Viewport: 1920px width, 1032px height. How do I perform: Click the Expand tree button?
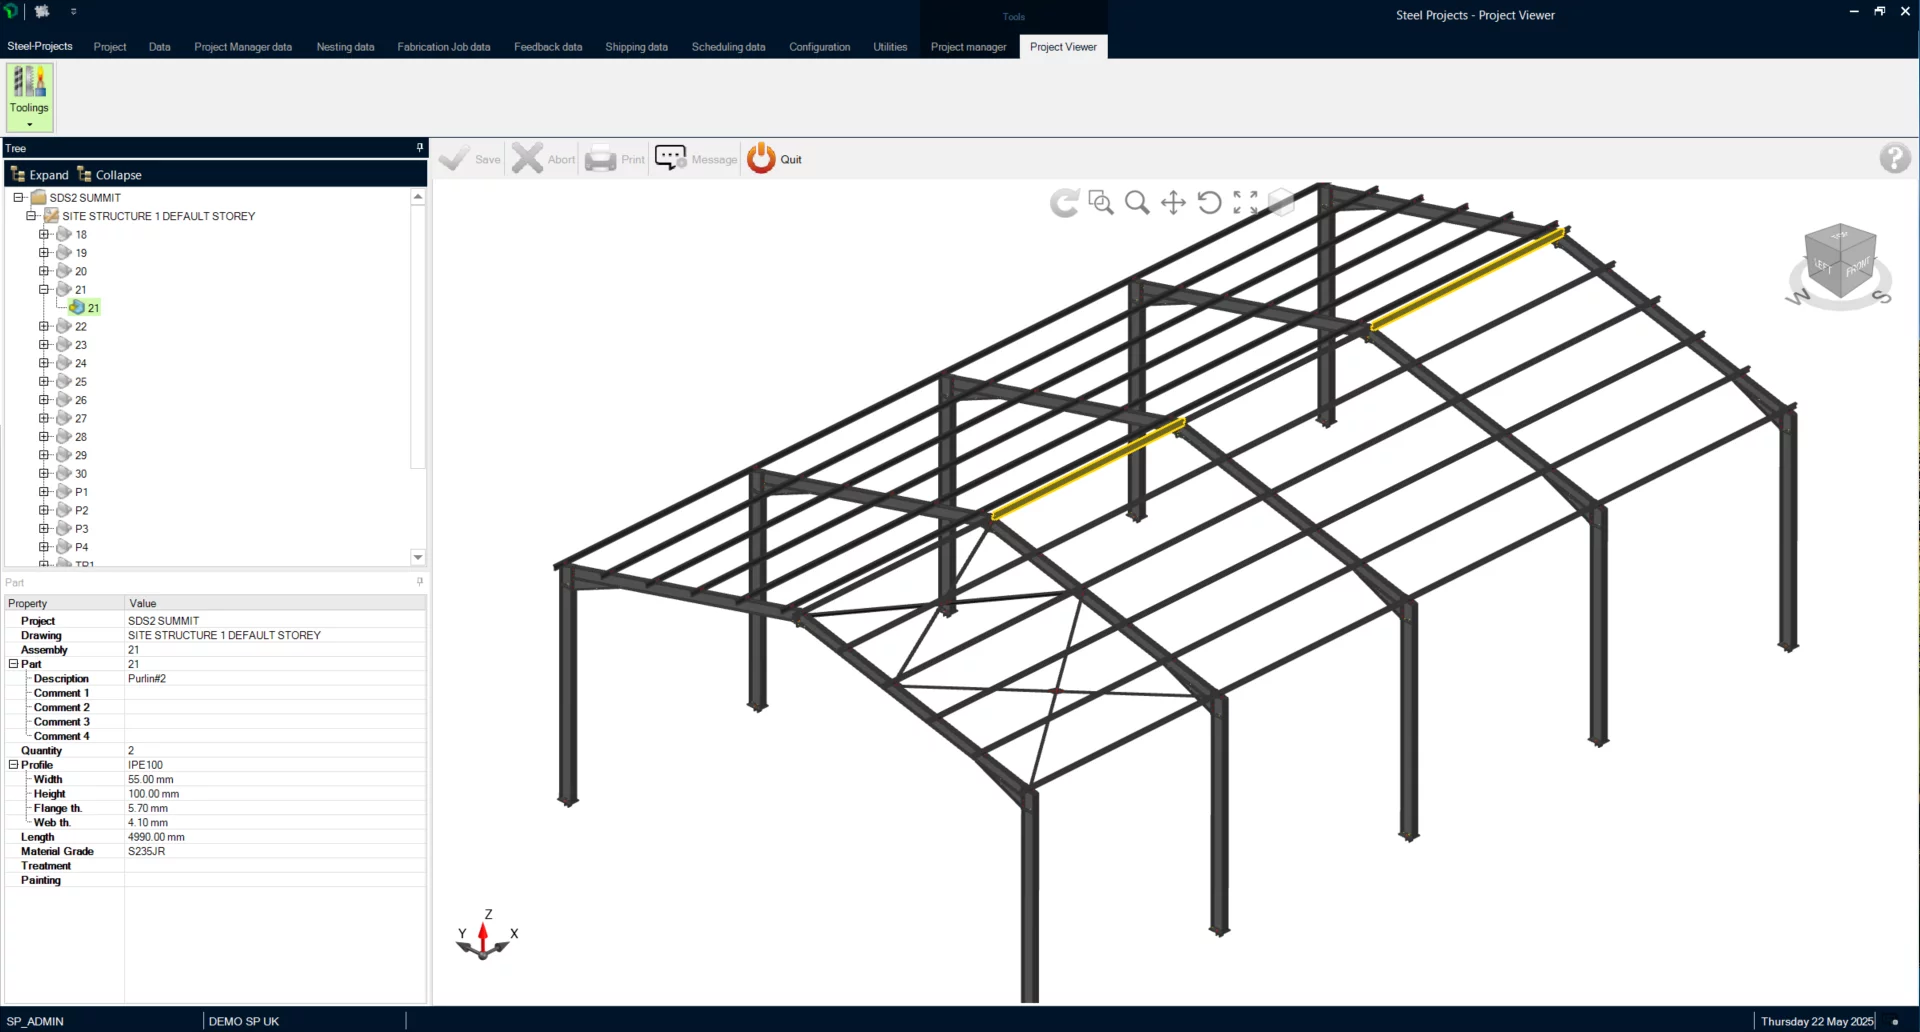click(x=40, y=175)
